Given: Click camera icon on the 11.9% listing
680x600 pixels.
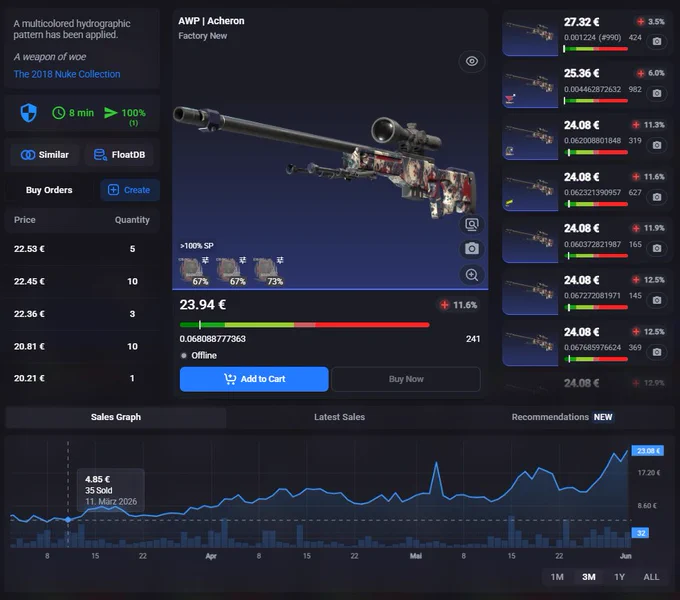Looking at the screenshot, I should (x=657, y=248).
